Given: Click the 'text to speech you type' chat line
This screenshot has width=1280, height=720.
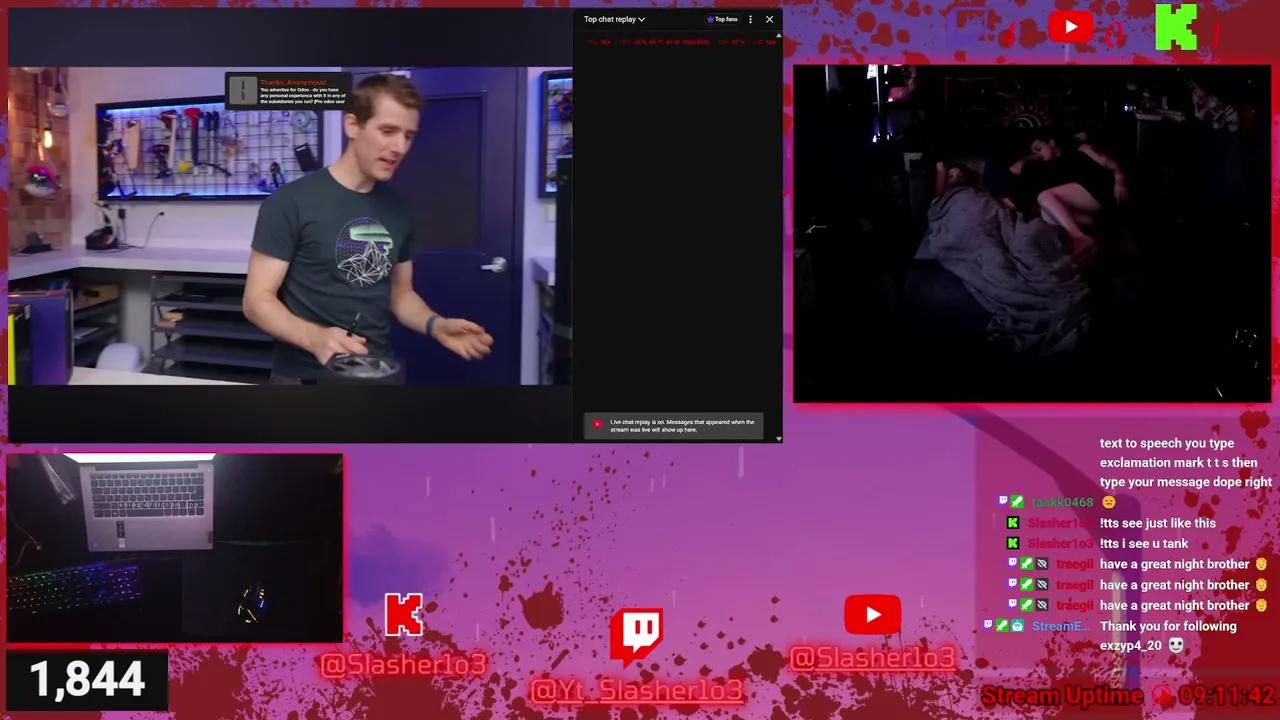Looking at the screenshot, I should pyautogui.click(x=1167, y=443).
